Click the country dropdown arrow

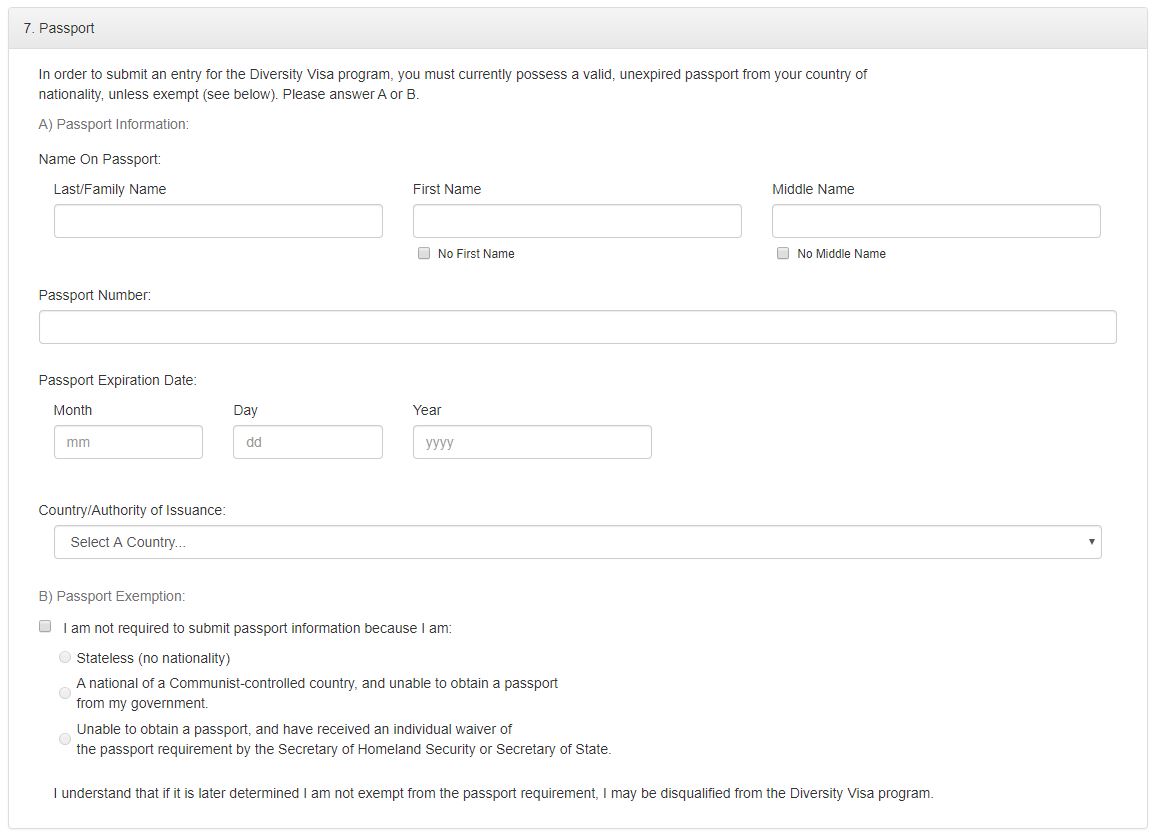coord(1091,542)
